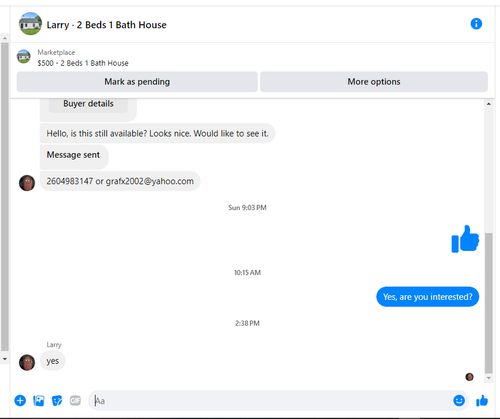Click the left page scrollbar up arrow
Image resolution: width=500 pixels, height=419 pixels.
click(x=5, y=38)
